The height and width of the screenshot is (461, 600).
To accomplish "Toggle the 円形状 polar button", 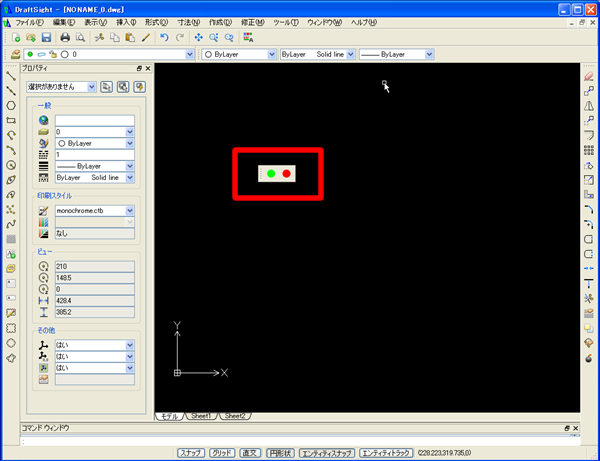I will pos(280,453).
